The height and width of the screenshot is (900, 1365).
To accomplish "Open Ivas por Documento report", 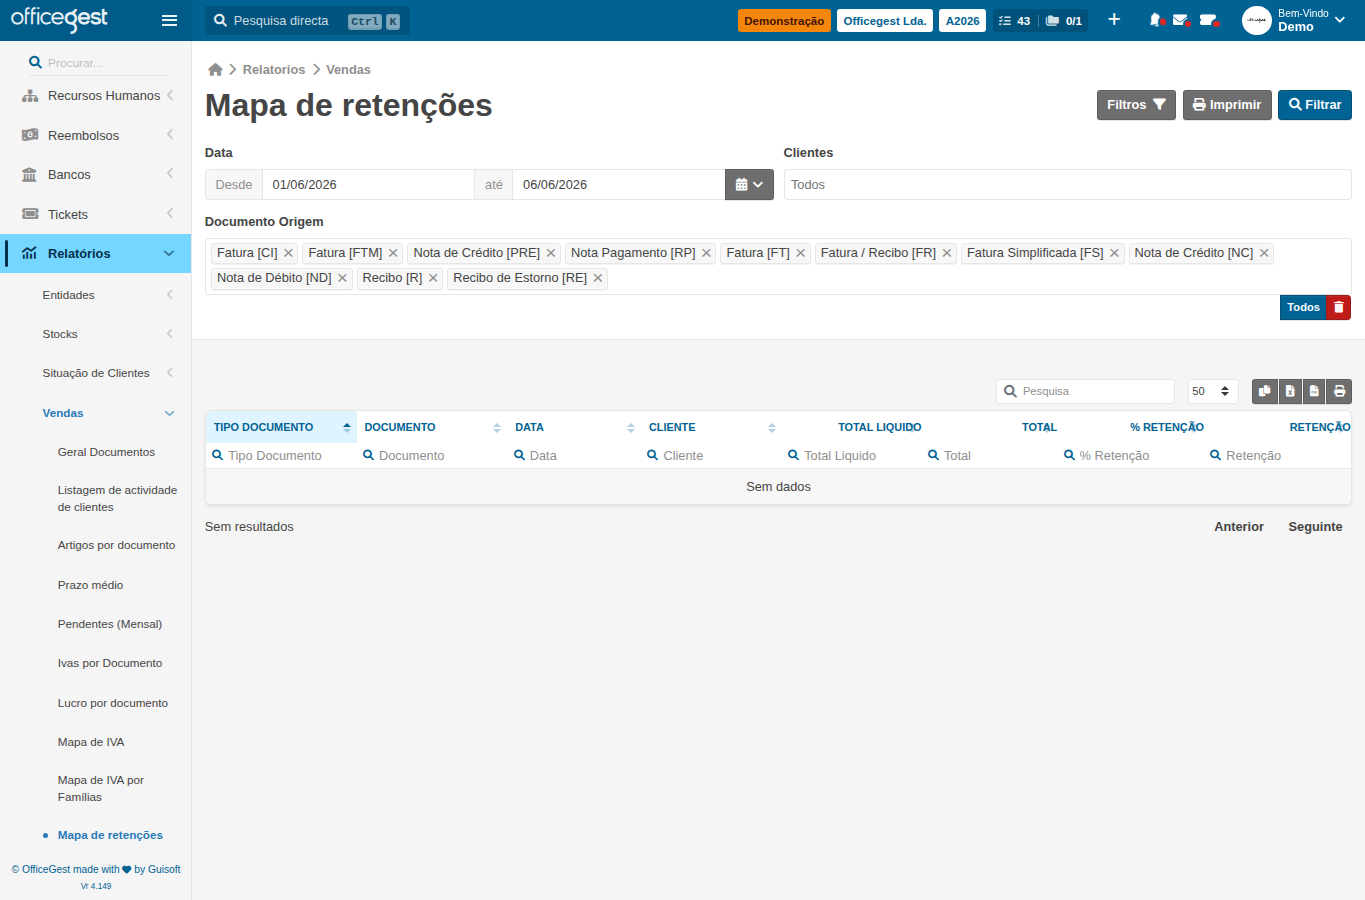I will [109, 663].
